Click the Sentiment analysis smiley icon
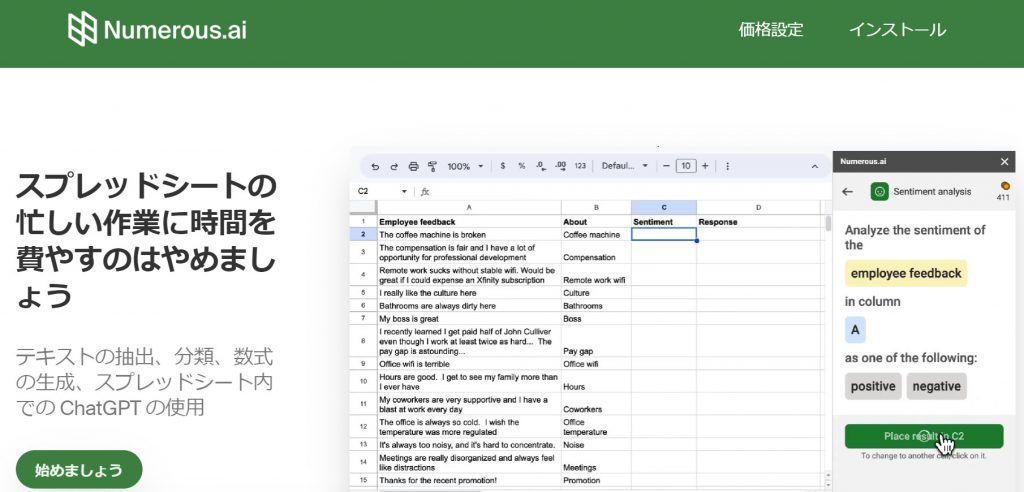The height and width of the screenshot is (492, 1024). [880, 191]
